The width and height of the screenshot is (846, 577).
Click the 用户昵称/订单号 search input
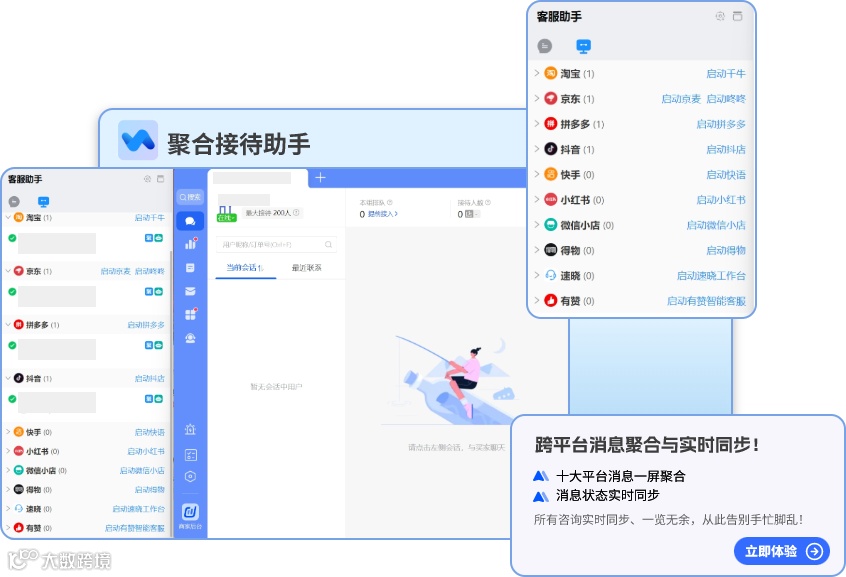[x=276, y=245]
